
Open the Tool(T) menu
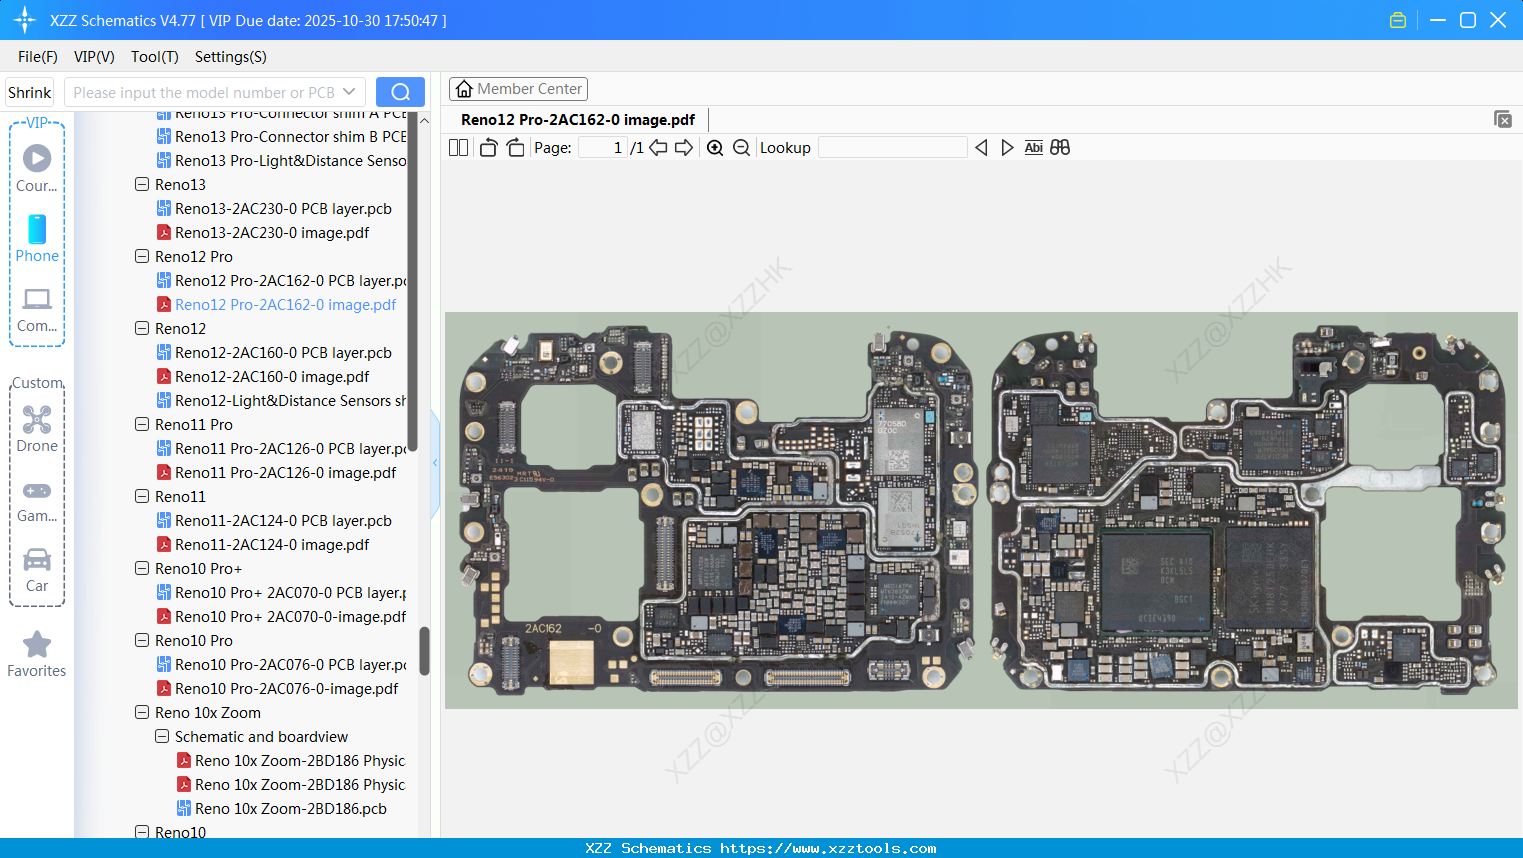[x=154, y=57]
